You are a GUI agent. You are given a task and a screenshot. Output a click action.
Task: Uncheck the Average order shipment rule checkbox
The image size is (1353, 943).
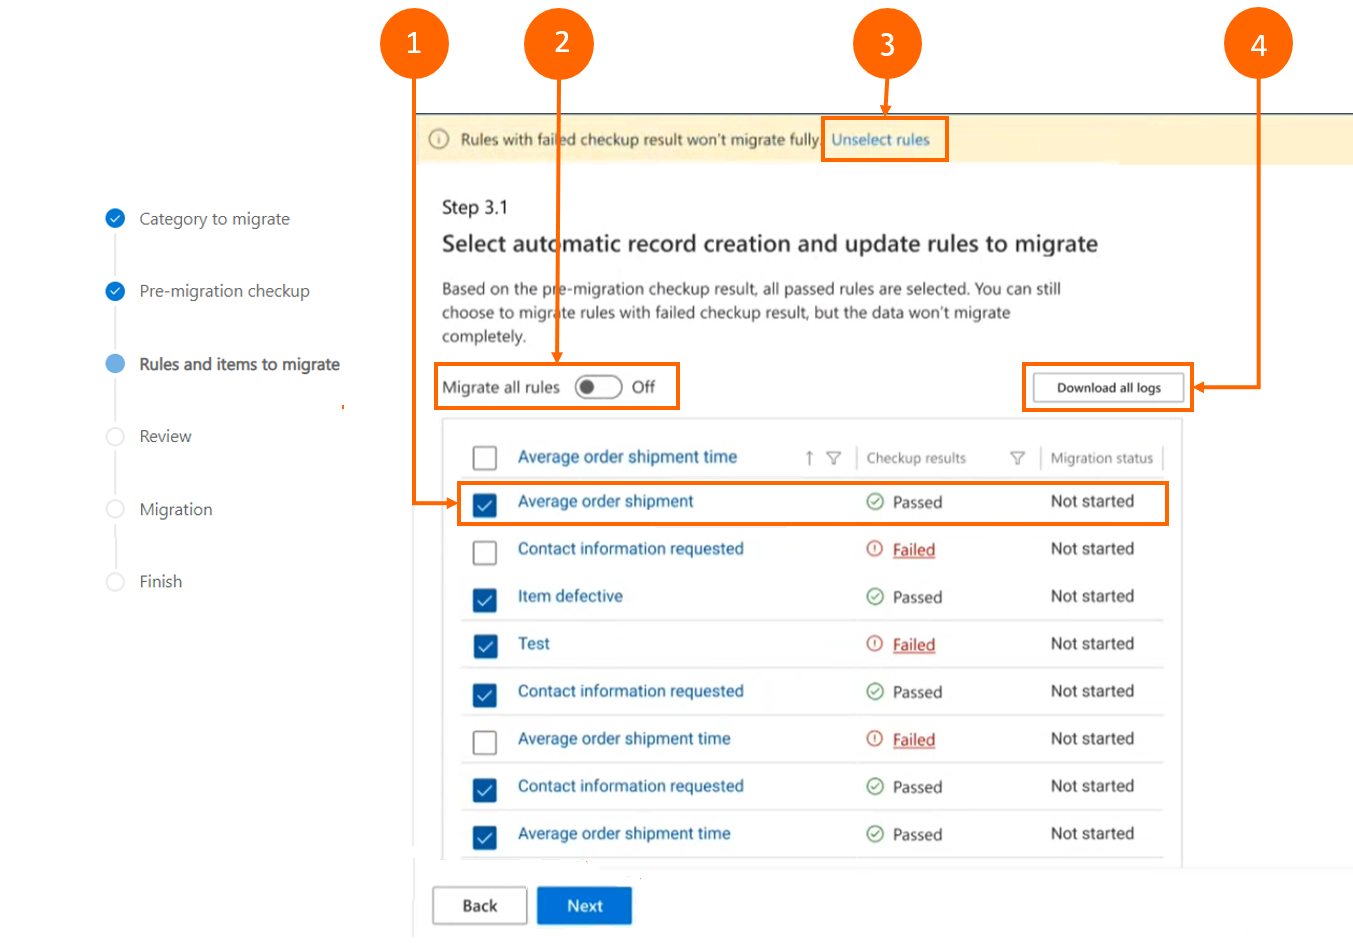pyautogui.click(x=485, y=504)
